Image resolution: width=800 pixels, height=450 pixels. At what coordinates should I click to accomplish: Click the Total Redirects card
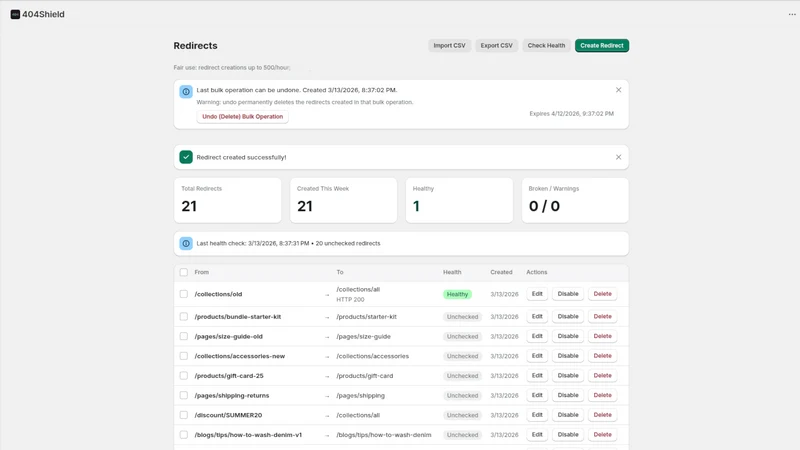[x=228, y=200]
